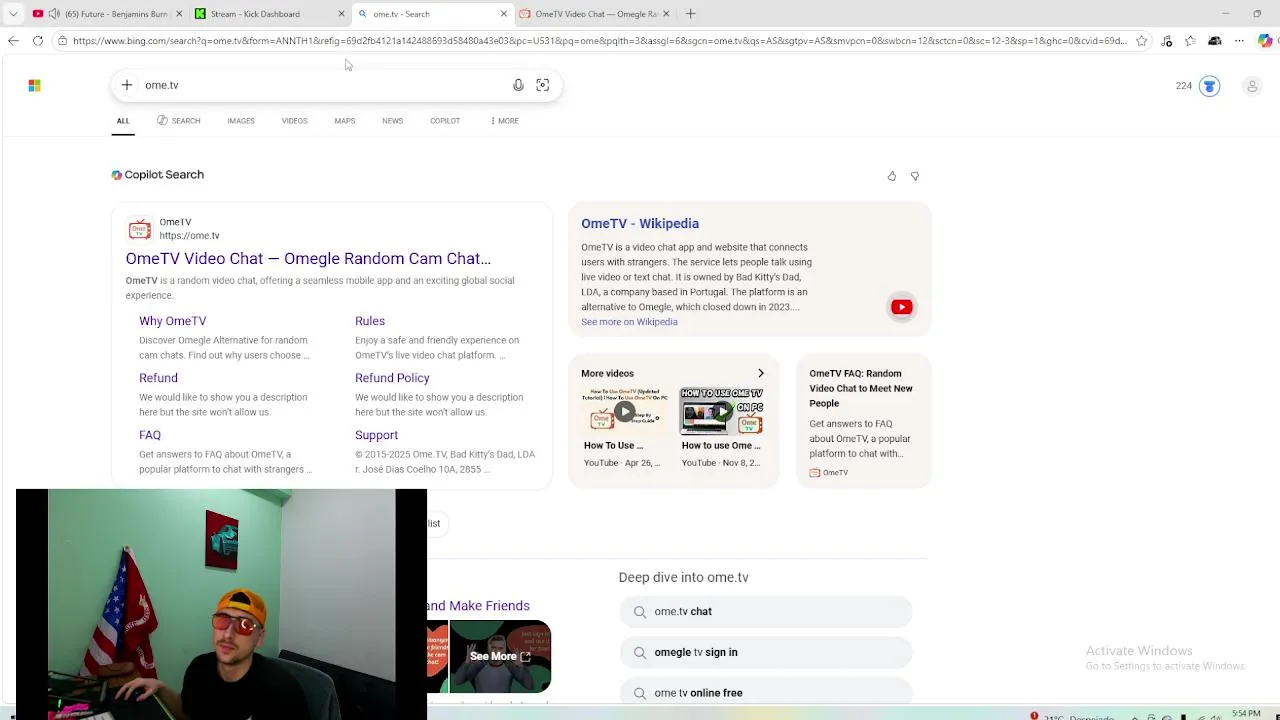Click the red YouTube icon in Wikipedia card

(x=901, y=307)
